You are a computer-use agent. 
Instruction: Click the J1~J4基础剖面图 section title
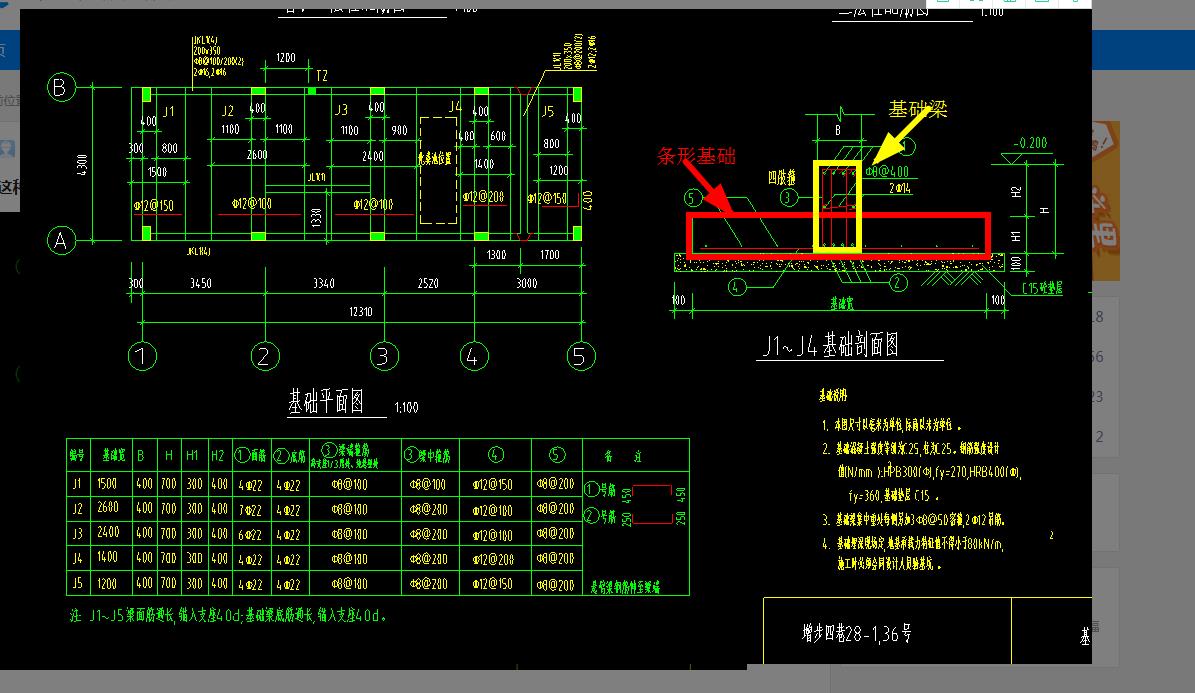[x=831, y=345]
